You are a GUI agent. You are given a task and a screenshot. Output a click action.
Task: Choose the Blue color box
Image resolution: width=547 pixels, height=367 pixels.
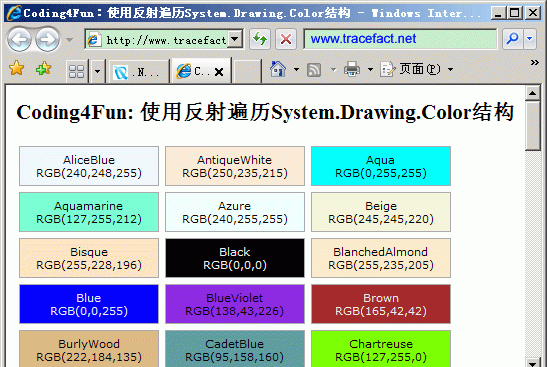coord(89,304)
